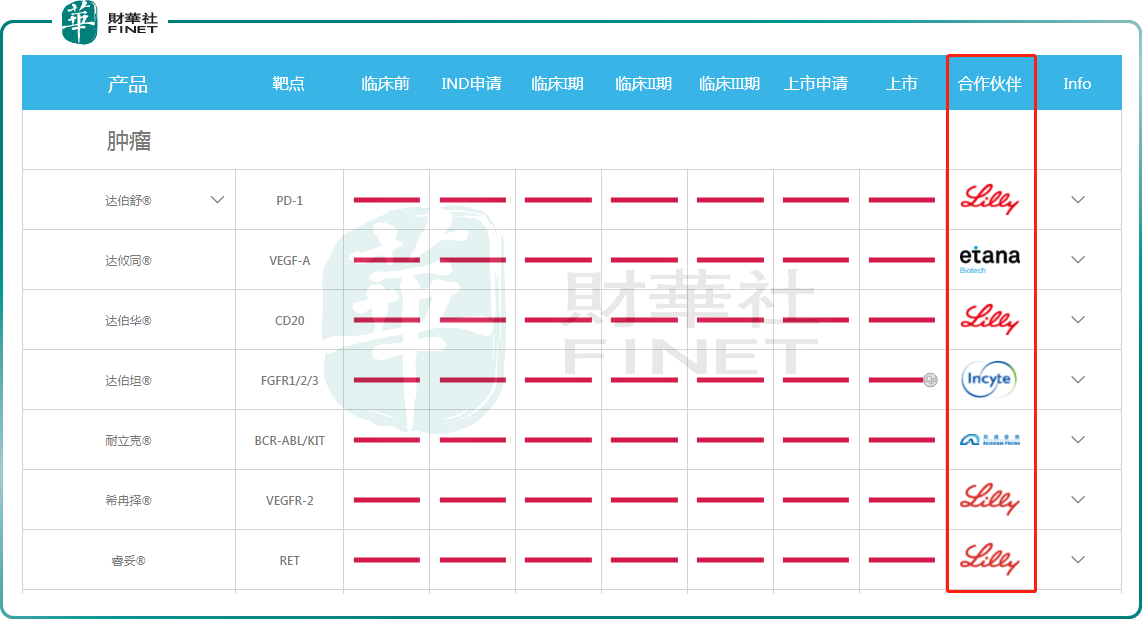Viewport: 1142px width, 639px height.
Task: Open the 希冉择® product name link
Action: [128, 500]
